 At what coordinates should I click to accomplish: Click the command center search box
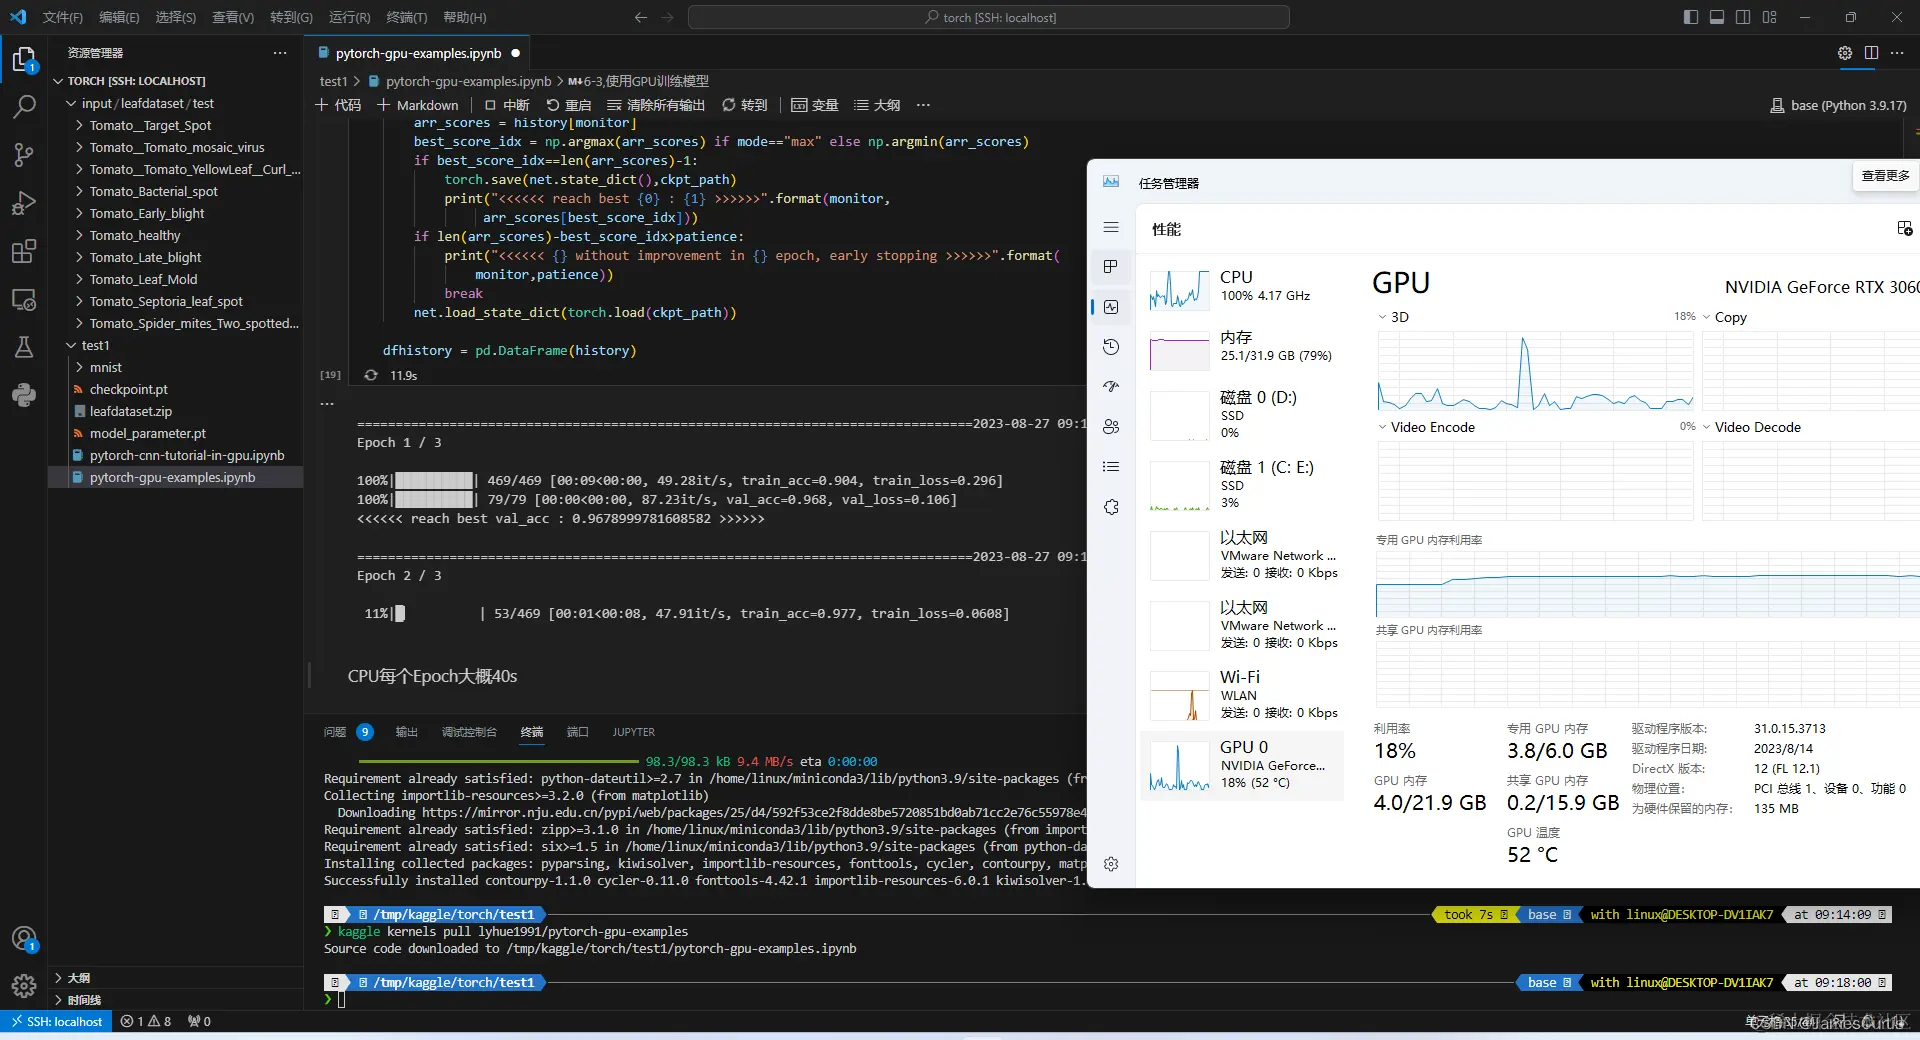(989, 17)
